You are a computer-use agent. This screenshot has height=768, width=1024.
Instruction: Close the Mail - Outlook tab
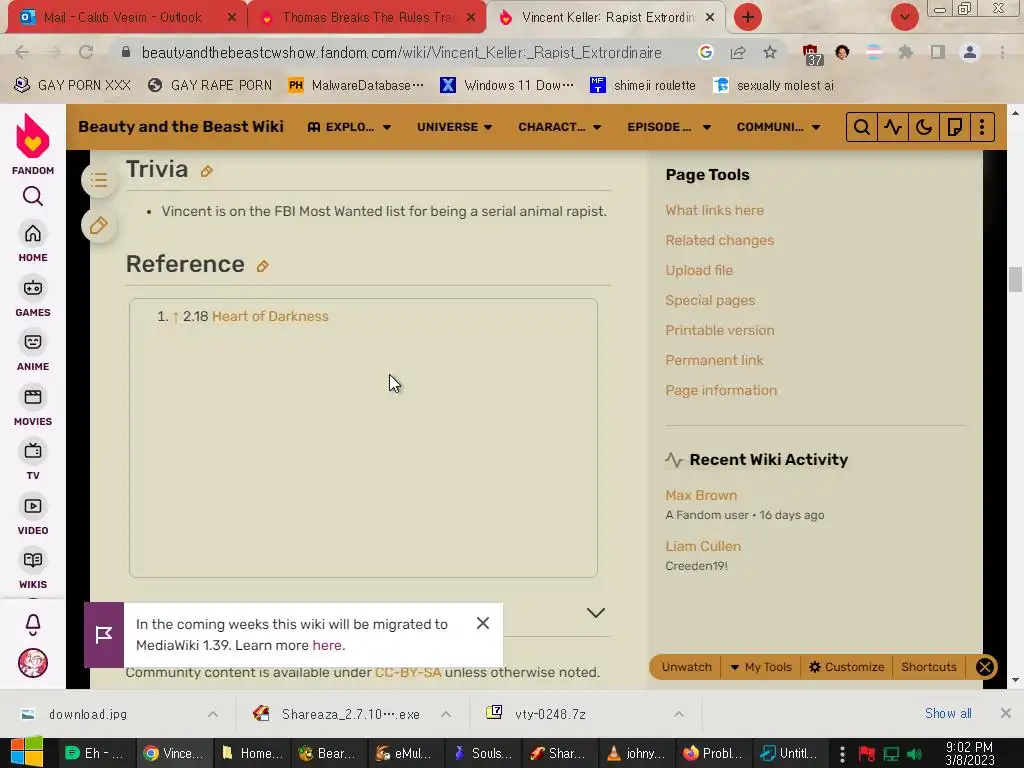click(232, 18)
